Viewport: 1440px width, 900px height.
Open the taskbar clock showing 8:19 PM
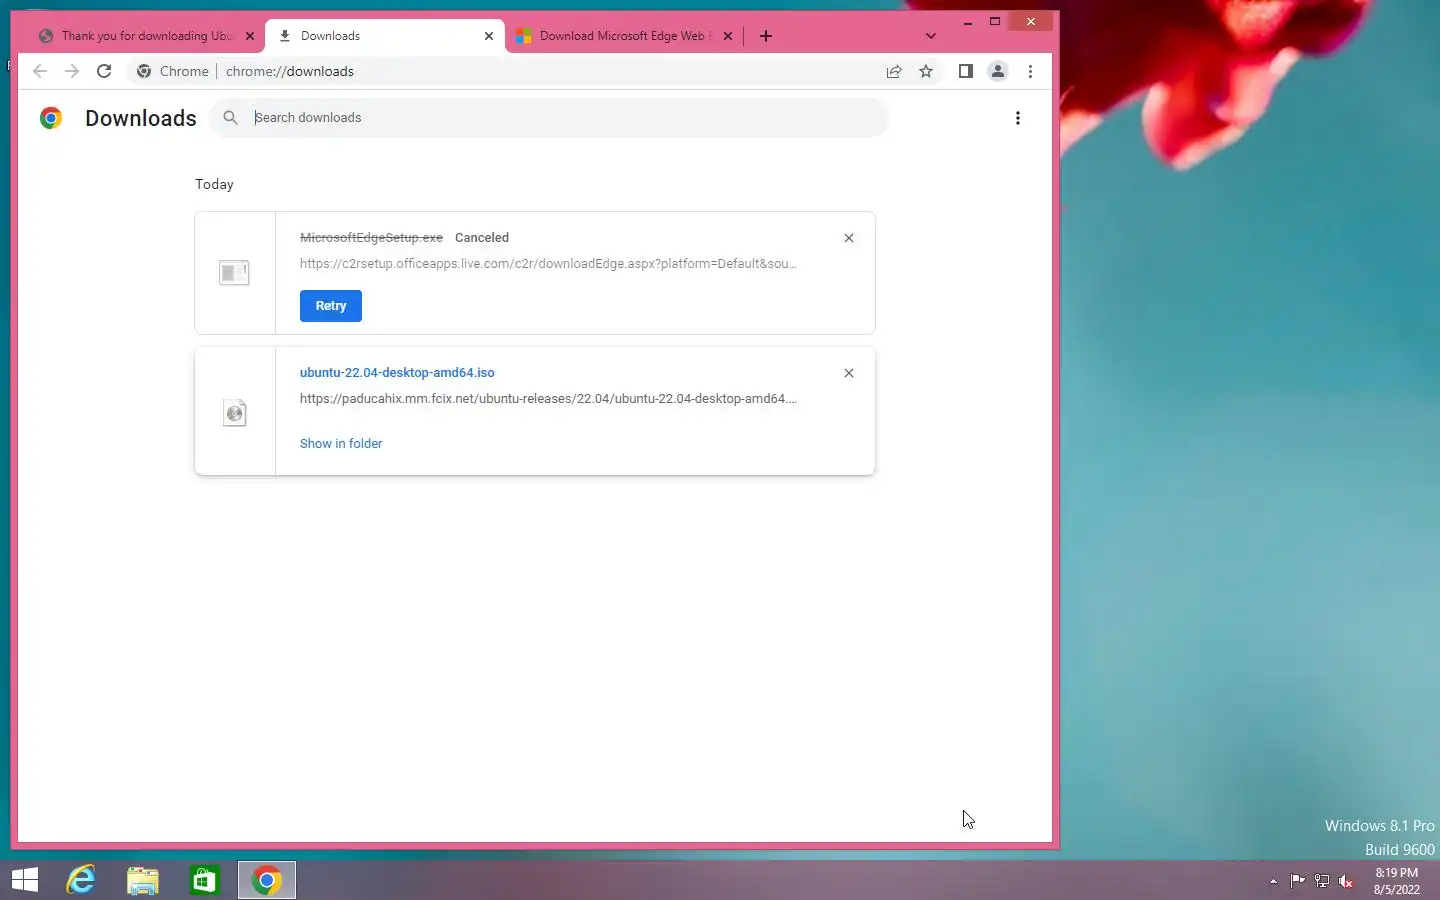coord(1396,881)
